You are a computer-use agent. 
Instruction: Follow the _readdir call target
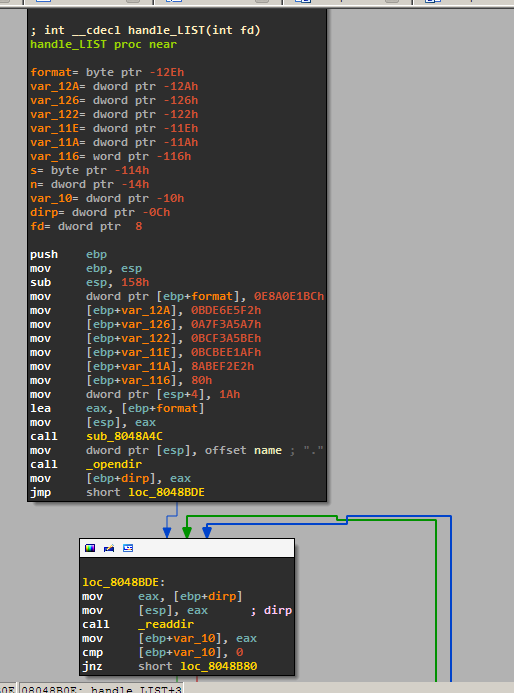pos(166,624)
